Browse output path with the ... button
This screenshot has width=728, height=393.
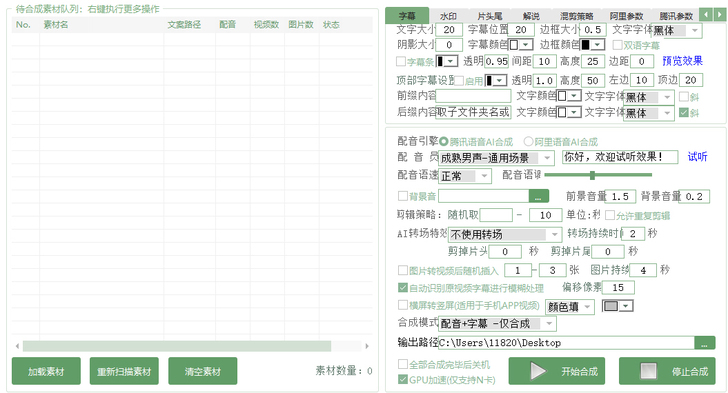(704, 343)
